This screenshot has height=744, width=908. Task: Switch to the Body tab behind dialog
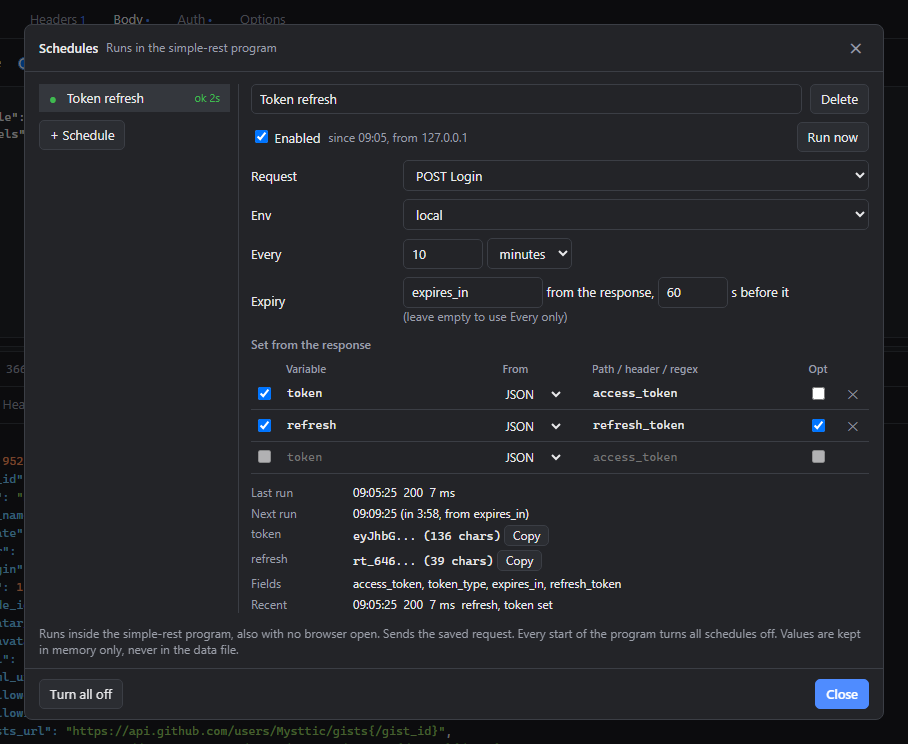point(131,19)
